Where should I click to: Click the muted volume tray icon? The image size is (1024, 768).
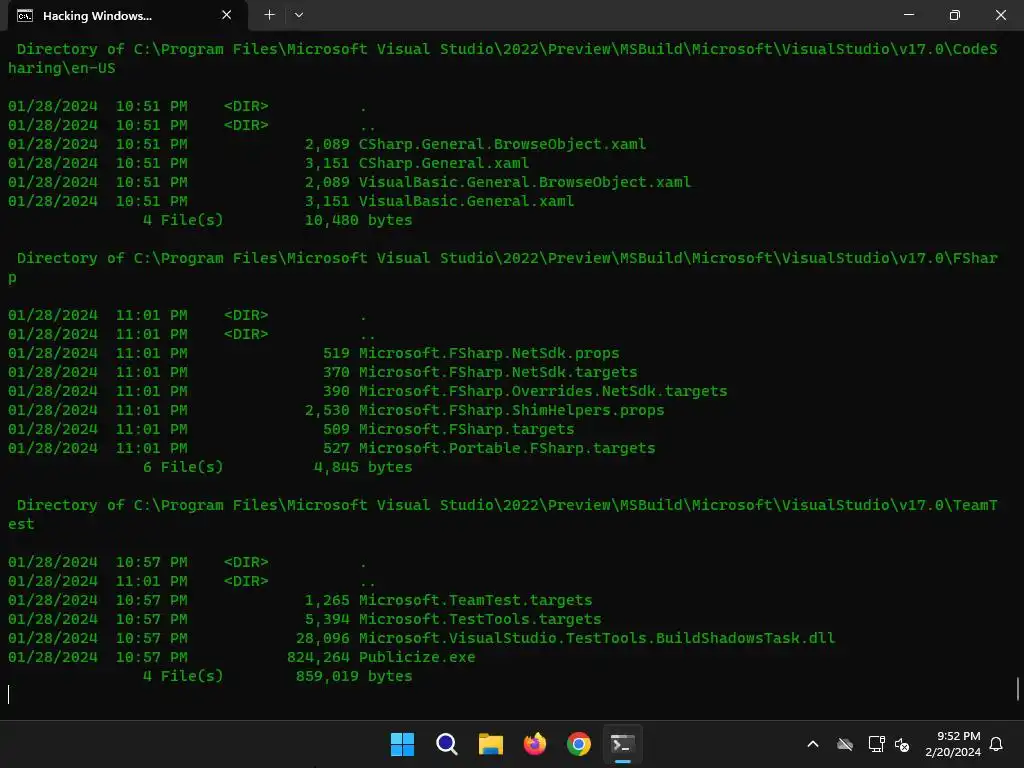coord(902,744)
